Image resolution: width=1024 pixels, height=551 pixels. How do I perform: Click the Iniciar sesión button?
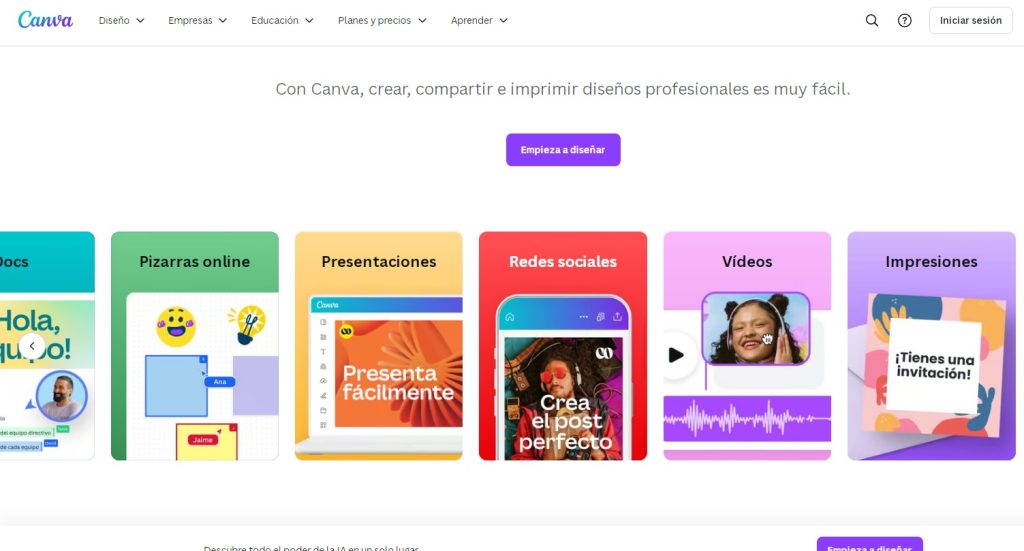(x=970, y=20)
